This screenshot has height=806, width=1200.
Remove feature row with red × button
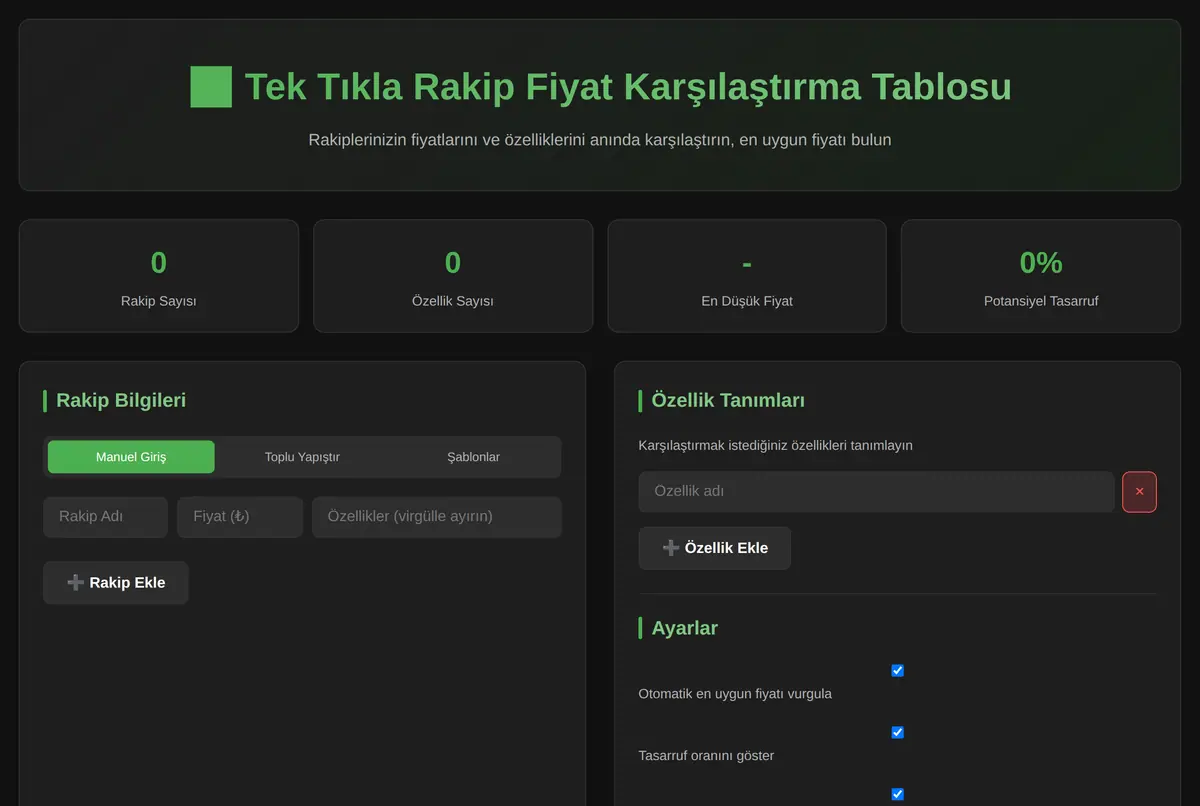coord(1140,492)
